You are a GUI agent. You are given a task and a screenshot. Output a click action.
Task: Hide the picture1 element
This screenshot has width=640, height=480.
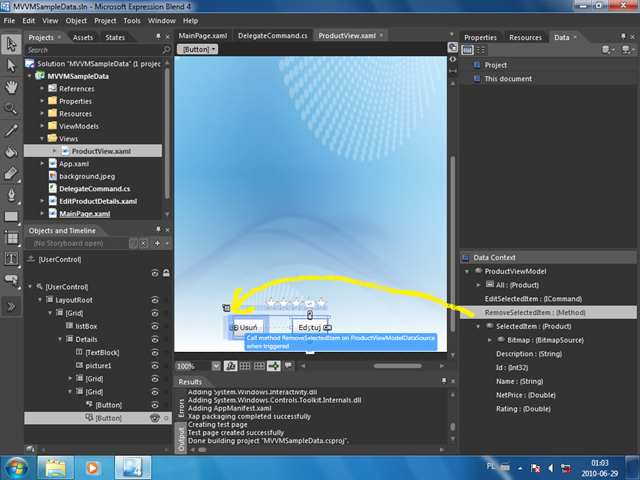click(x=155, y=365)
